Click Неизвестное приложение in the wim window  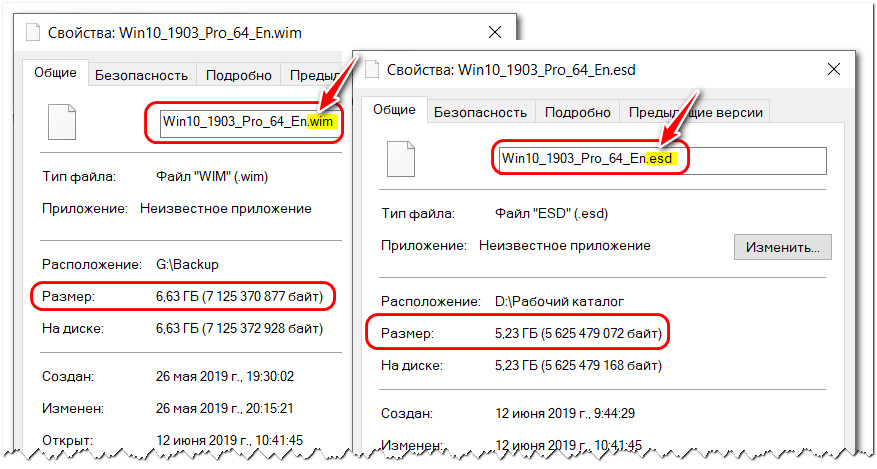[x=226, y=209]
